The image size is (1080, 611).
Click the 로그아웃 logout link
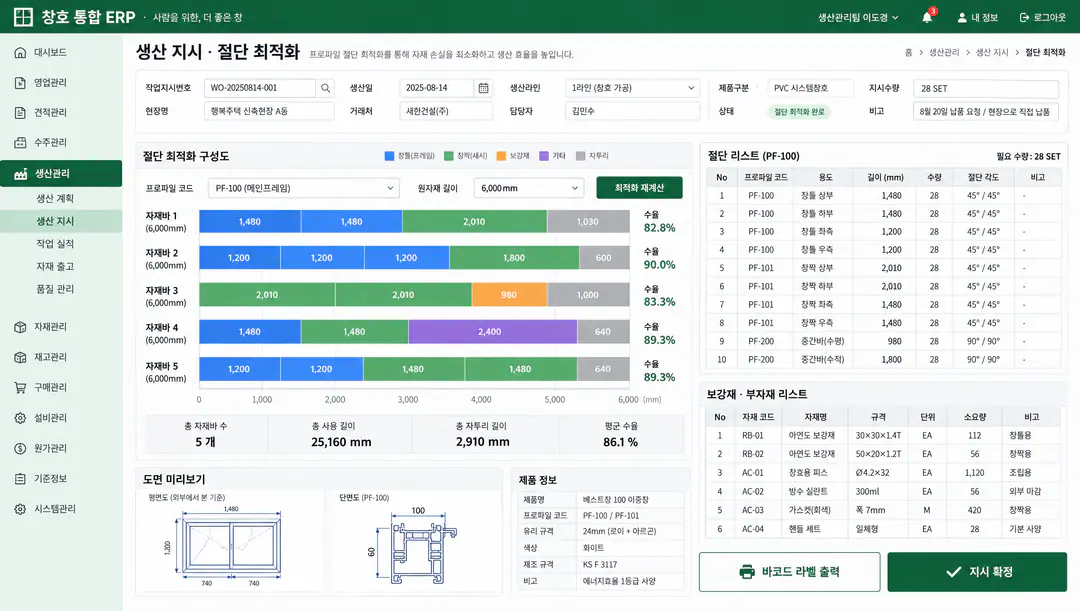pyautogui.click(x=1042, y=17)
